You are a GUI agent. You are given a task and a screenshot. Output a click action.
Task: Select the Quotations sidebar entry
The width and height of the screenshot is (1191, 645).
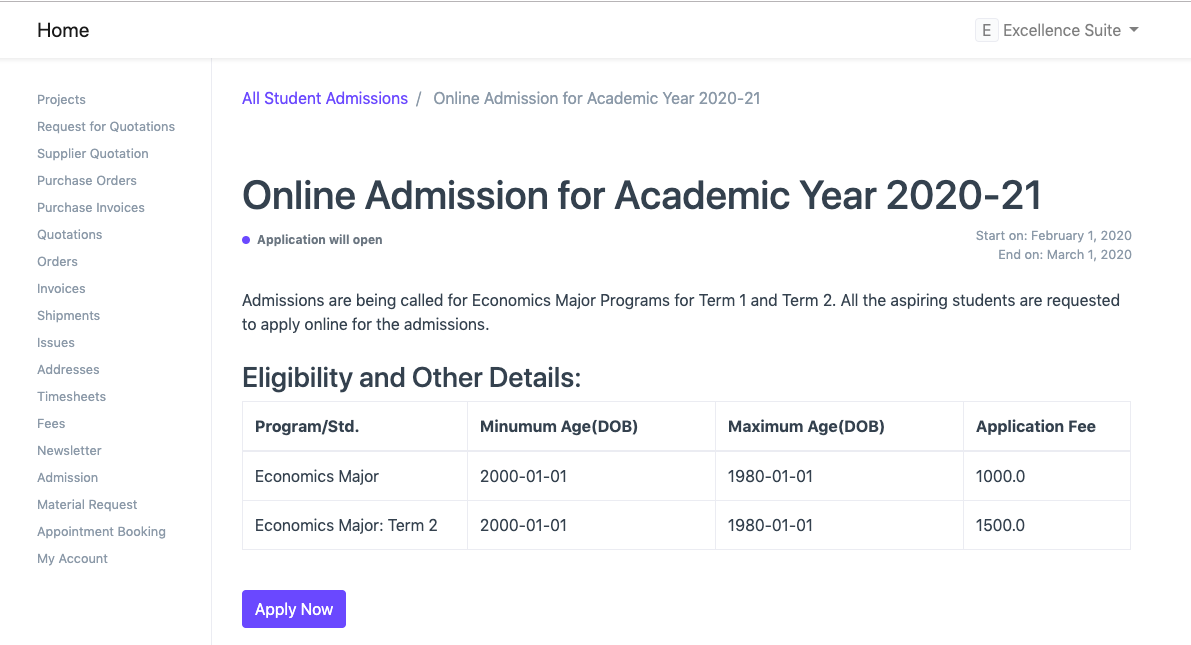pos(69,234)
